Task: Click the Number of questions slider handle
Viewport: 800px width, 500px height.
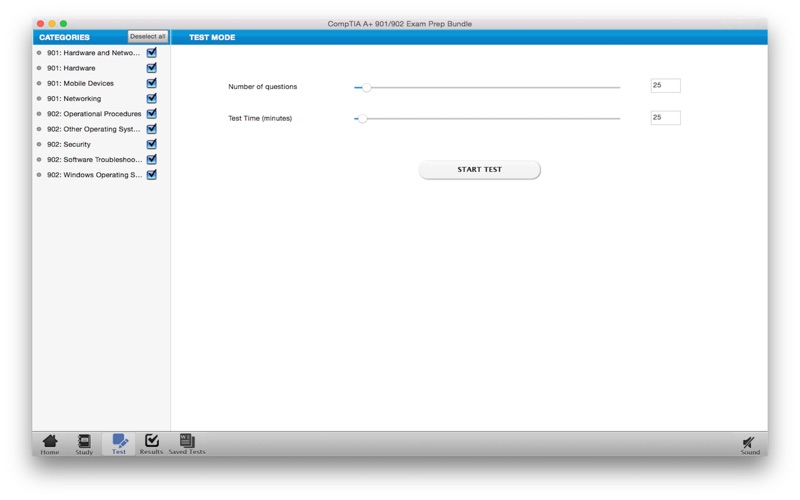Action: (x=366, y=88)
